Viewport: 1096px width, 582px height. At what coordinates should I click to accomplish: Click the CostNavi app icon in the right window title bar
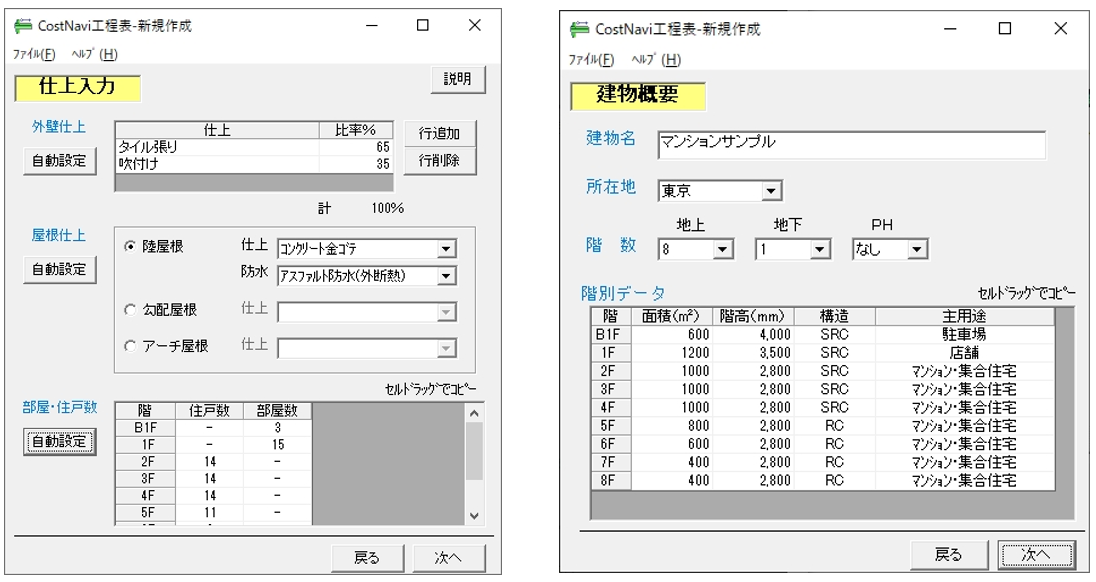click(579, 29)
